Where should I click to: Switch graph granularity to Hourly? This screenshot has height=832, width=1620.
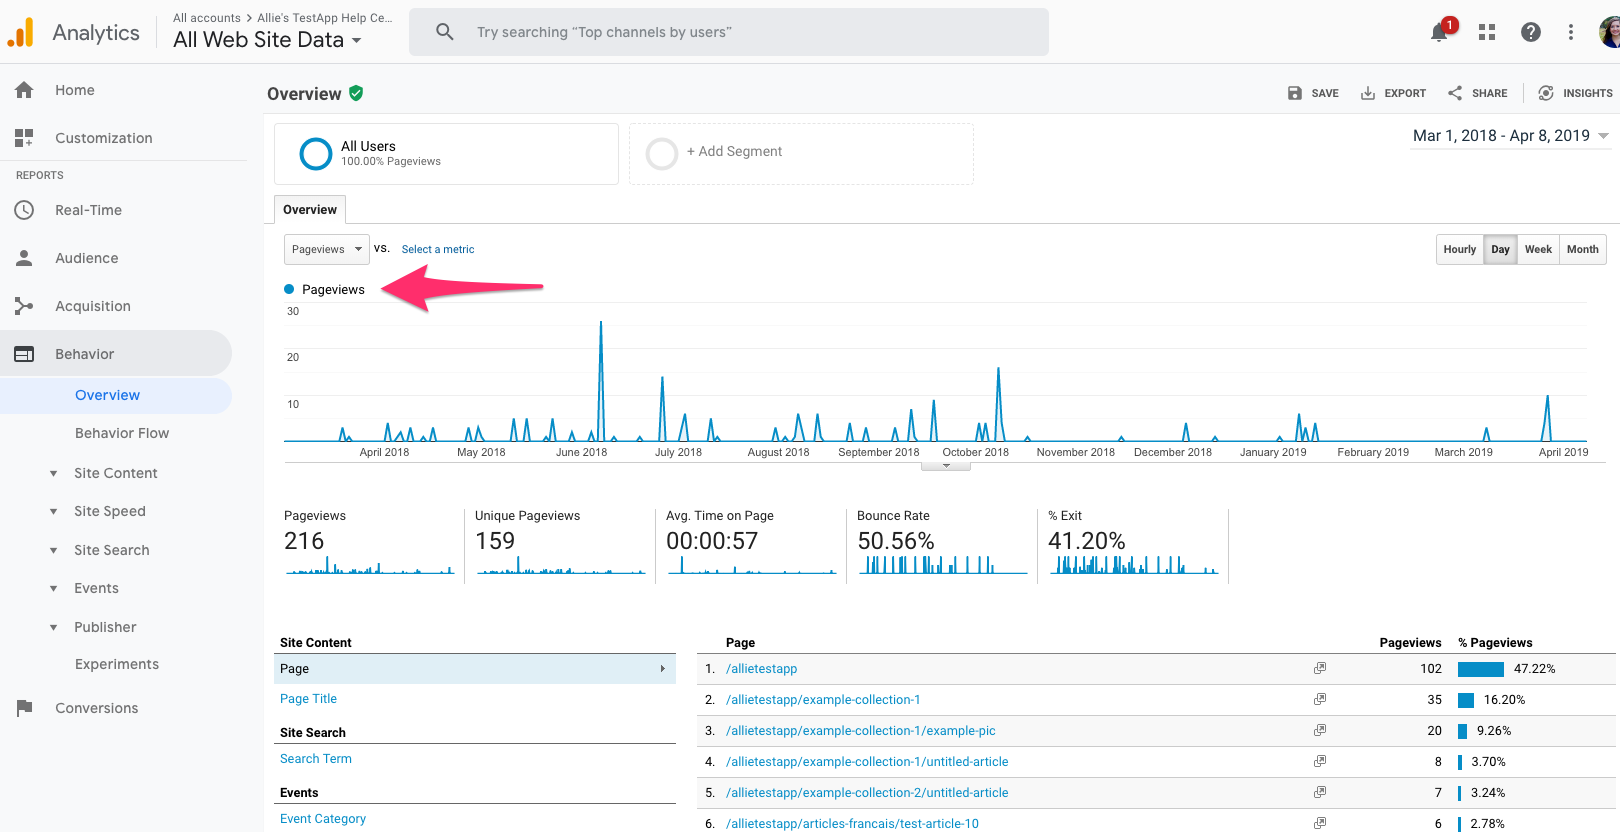click(x=1460, y=249)
